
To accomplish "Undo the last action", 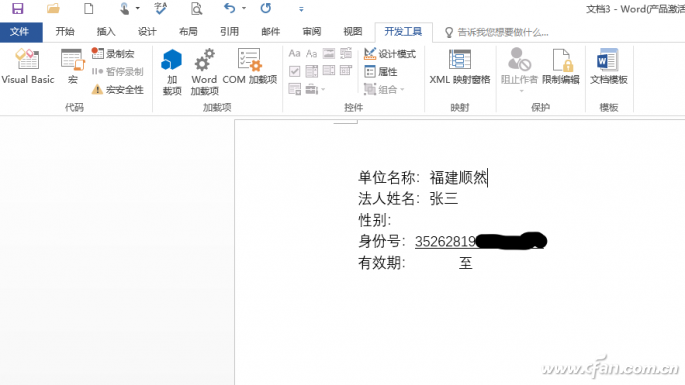I will (230, 8).
